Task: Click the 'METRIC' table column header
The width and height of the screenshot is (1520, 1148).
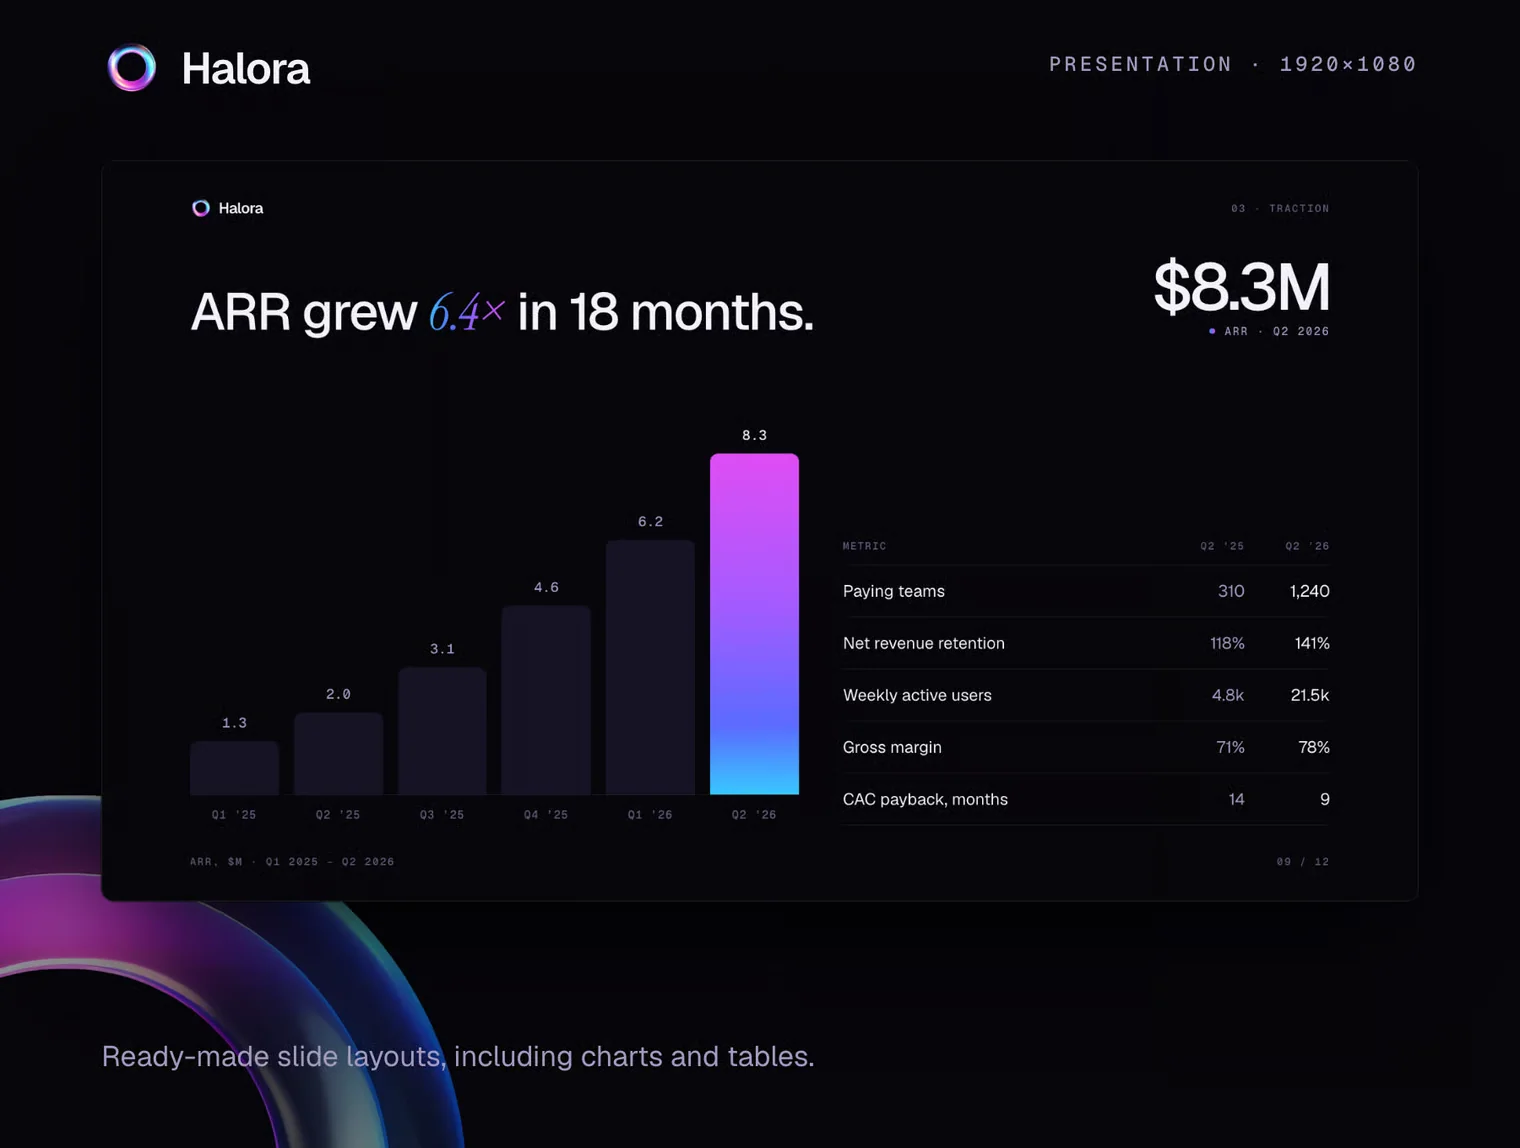Action: [865, 546]
